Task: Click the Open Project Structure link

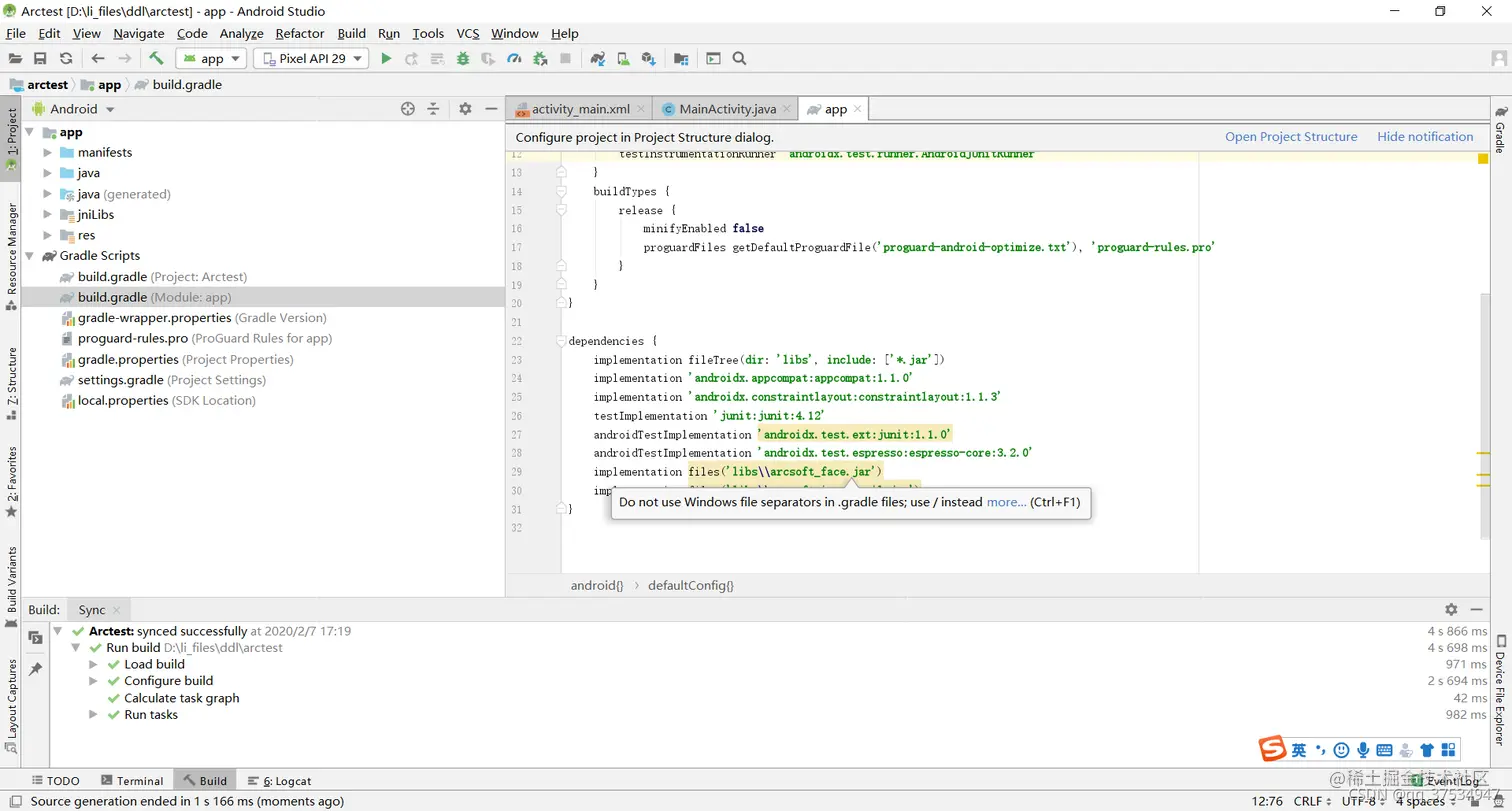Action: point(1291,137)
